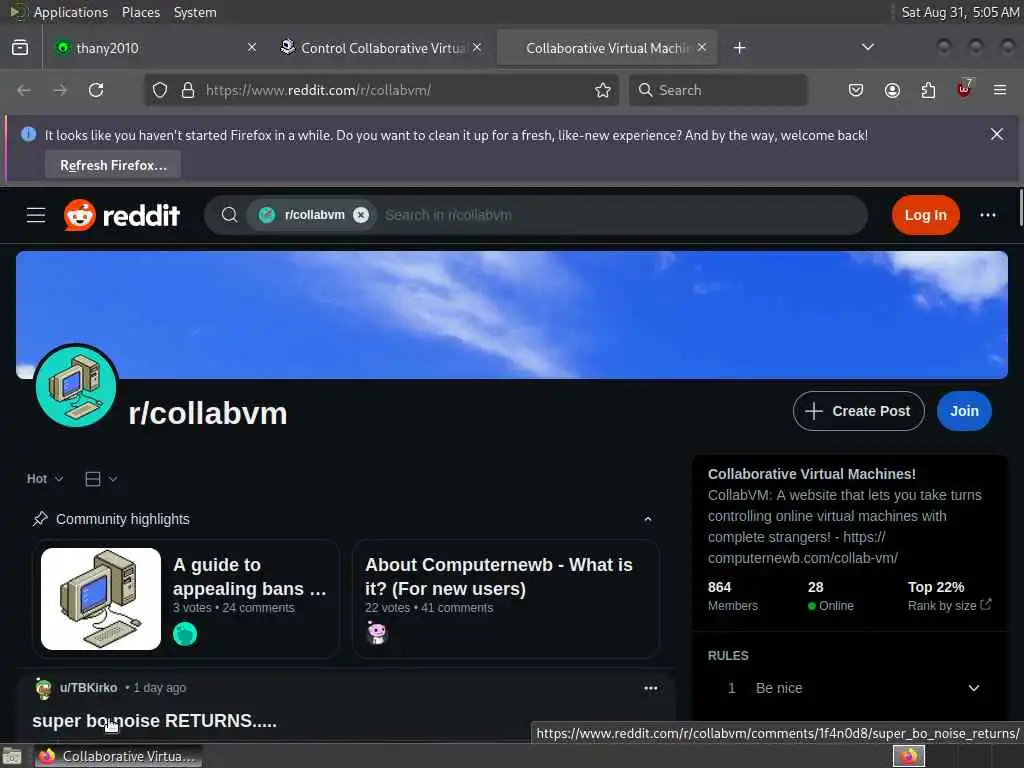Open Firefox View tab list icon

[20, 48]
